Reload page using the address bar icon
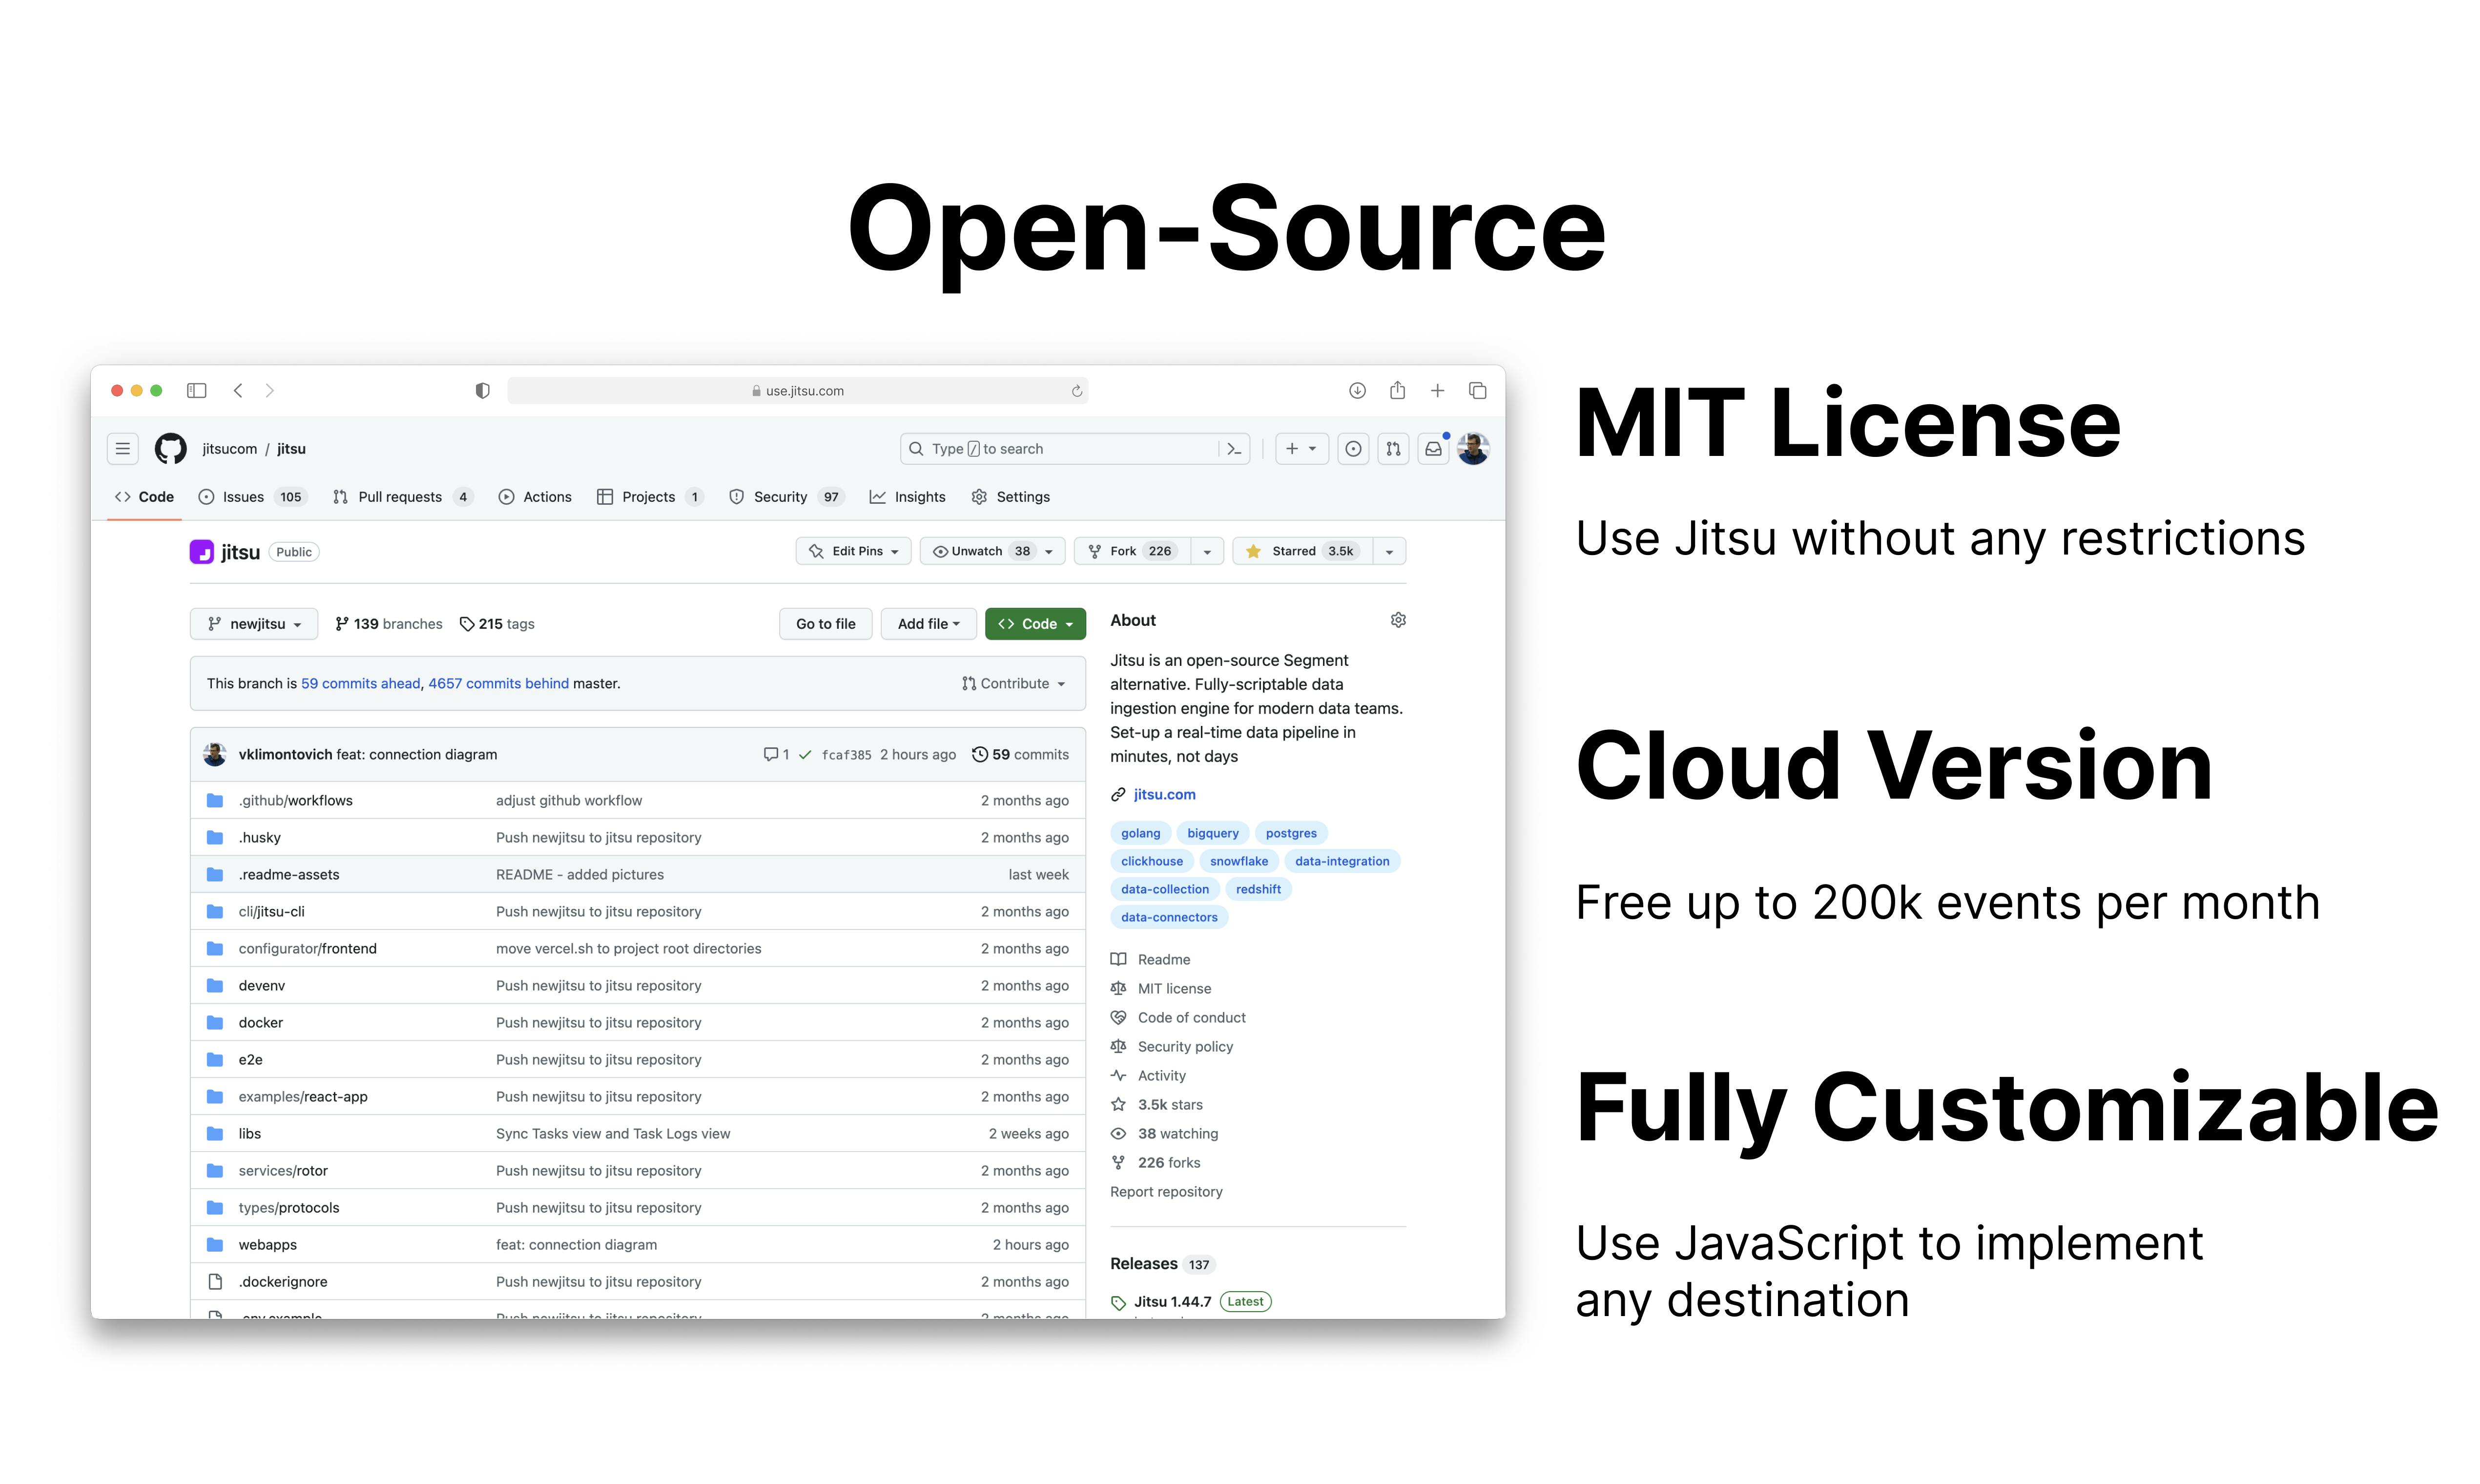 click(x=1077, y=391)
